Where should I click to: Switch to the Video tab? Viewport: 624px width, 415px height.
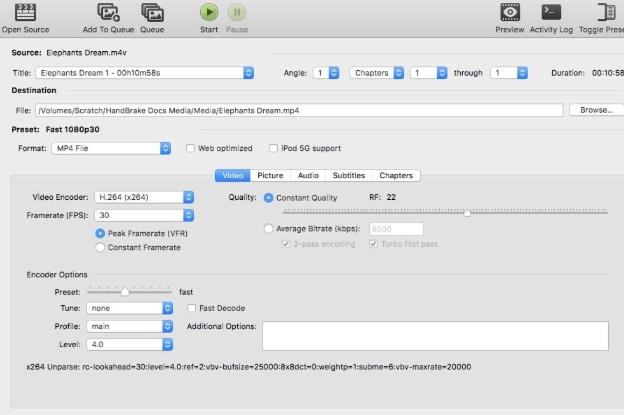click(x=232, y=175)
